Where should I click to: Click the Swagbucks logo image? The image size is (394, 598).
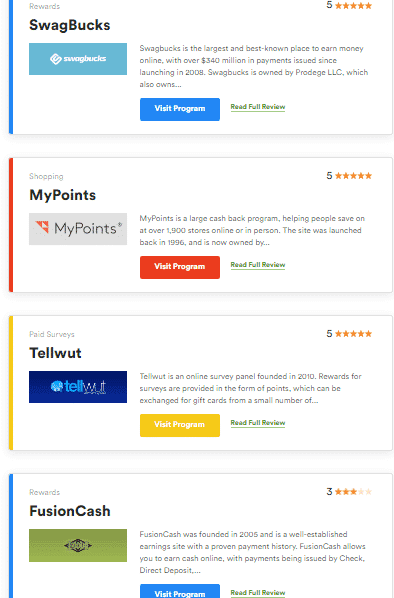tap(78, 59)
